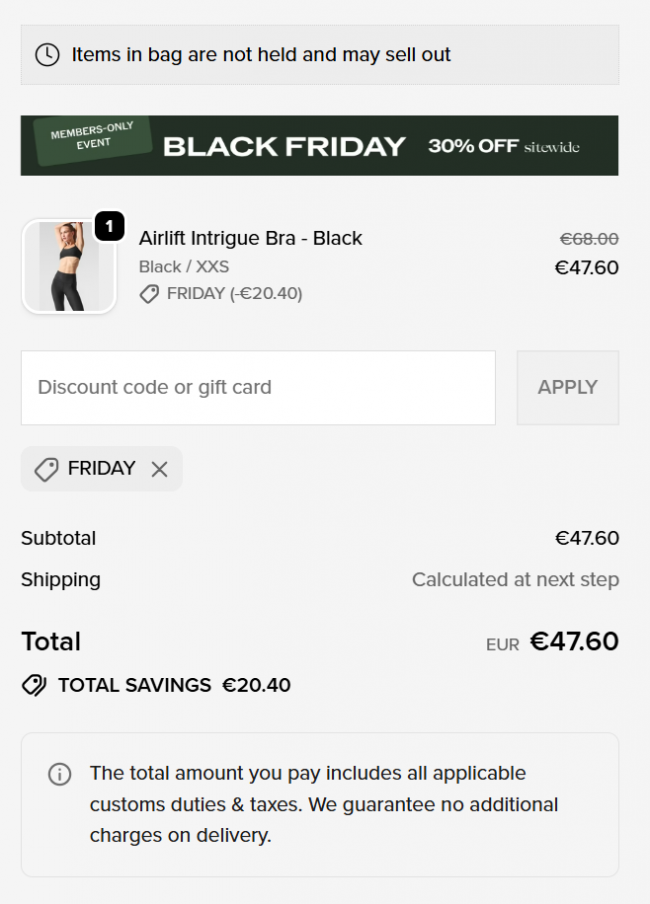The image size is (650, 904).
Task: Select the Airlift Intrigue Bra - Black title
Action: point(250,238)
